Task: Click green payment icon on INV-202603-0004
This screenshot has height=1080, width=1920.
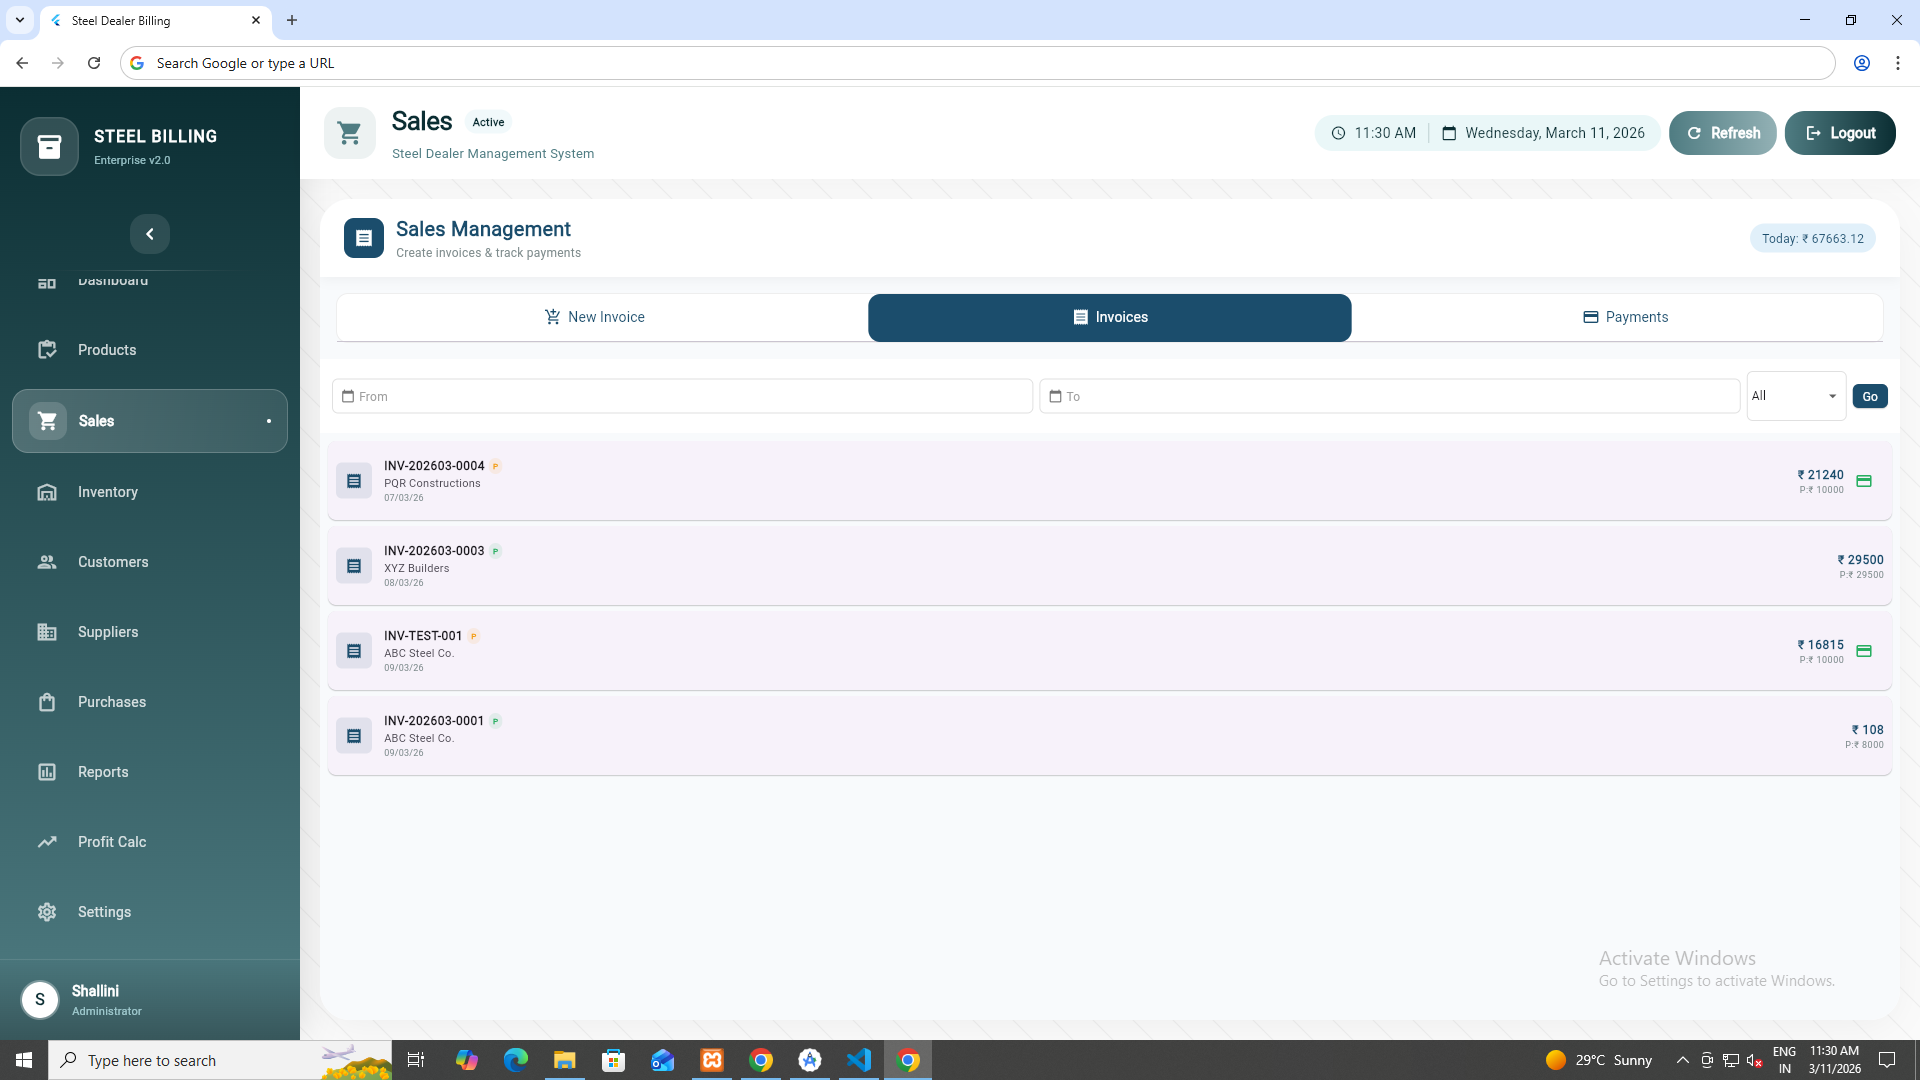Action: [1864, 481]
